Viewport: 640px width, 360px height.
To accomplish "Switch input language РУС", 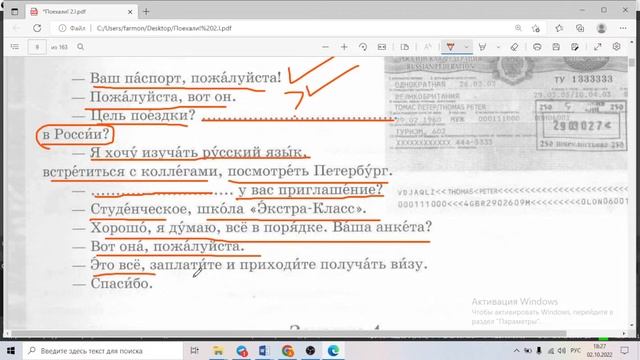I will (576, 351).
